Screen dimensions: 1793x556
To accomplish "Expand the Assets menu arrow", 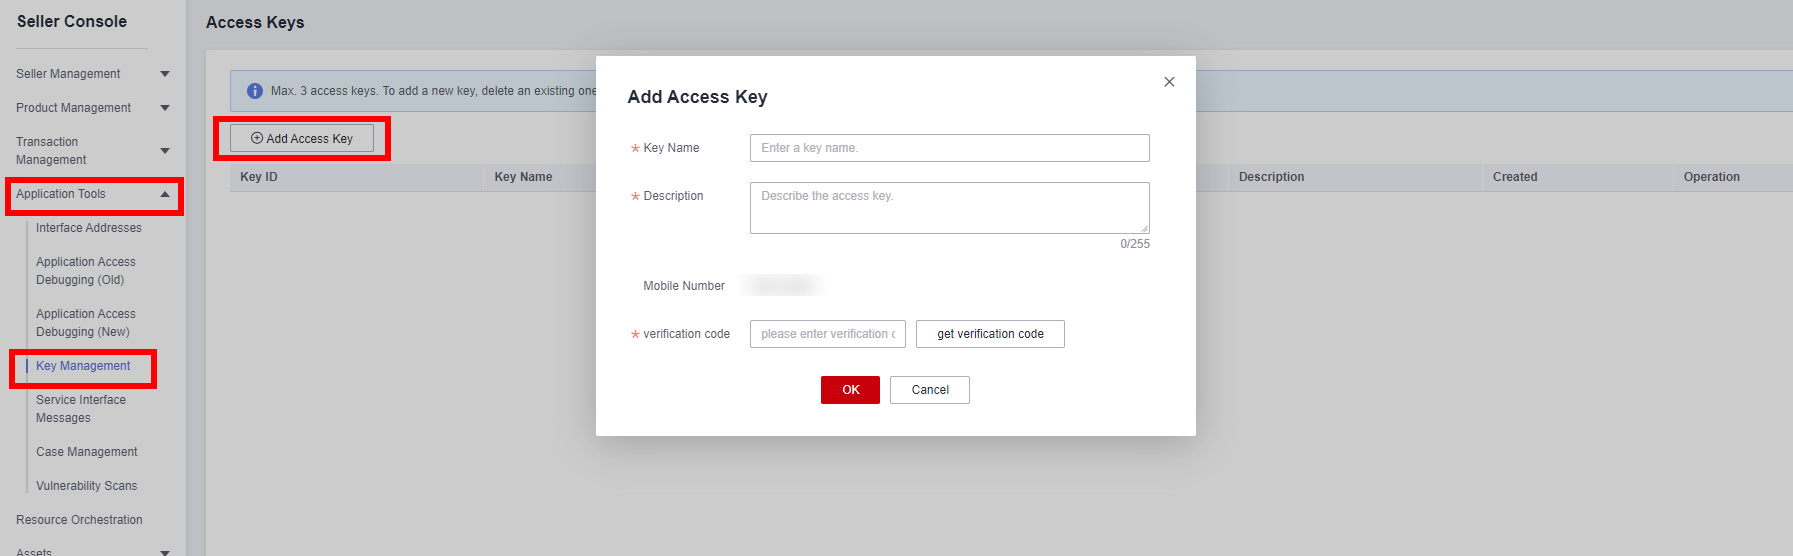I will tap(165, 552).
